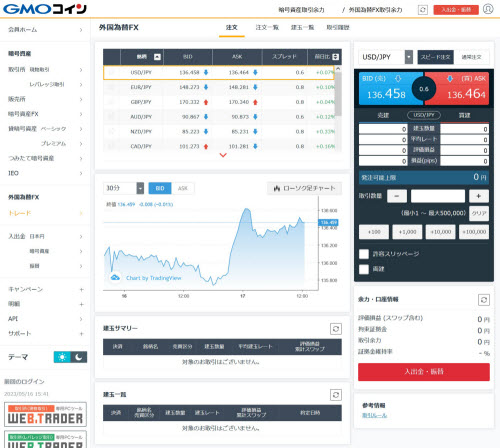Add +100,000 to trade quantity
The image size is (500, 448).
coord(474,232)
